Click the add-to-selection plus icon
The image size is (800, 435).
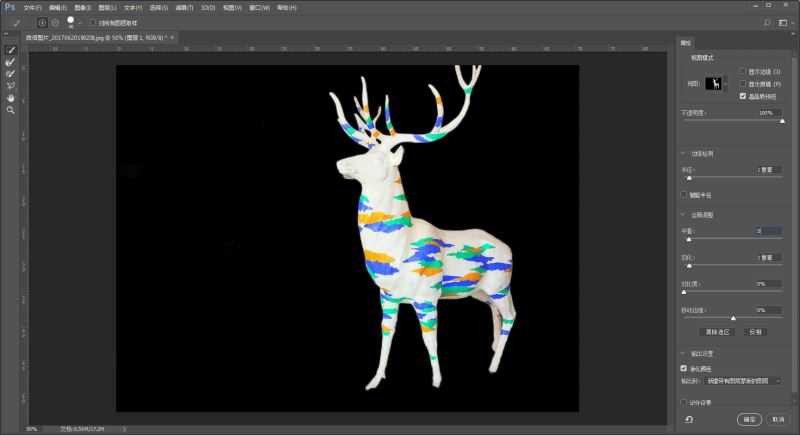[x=42, y=21]
